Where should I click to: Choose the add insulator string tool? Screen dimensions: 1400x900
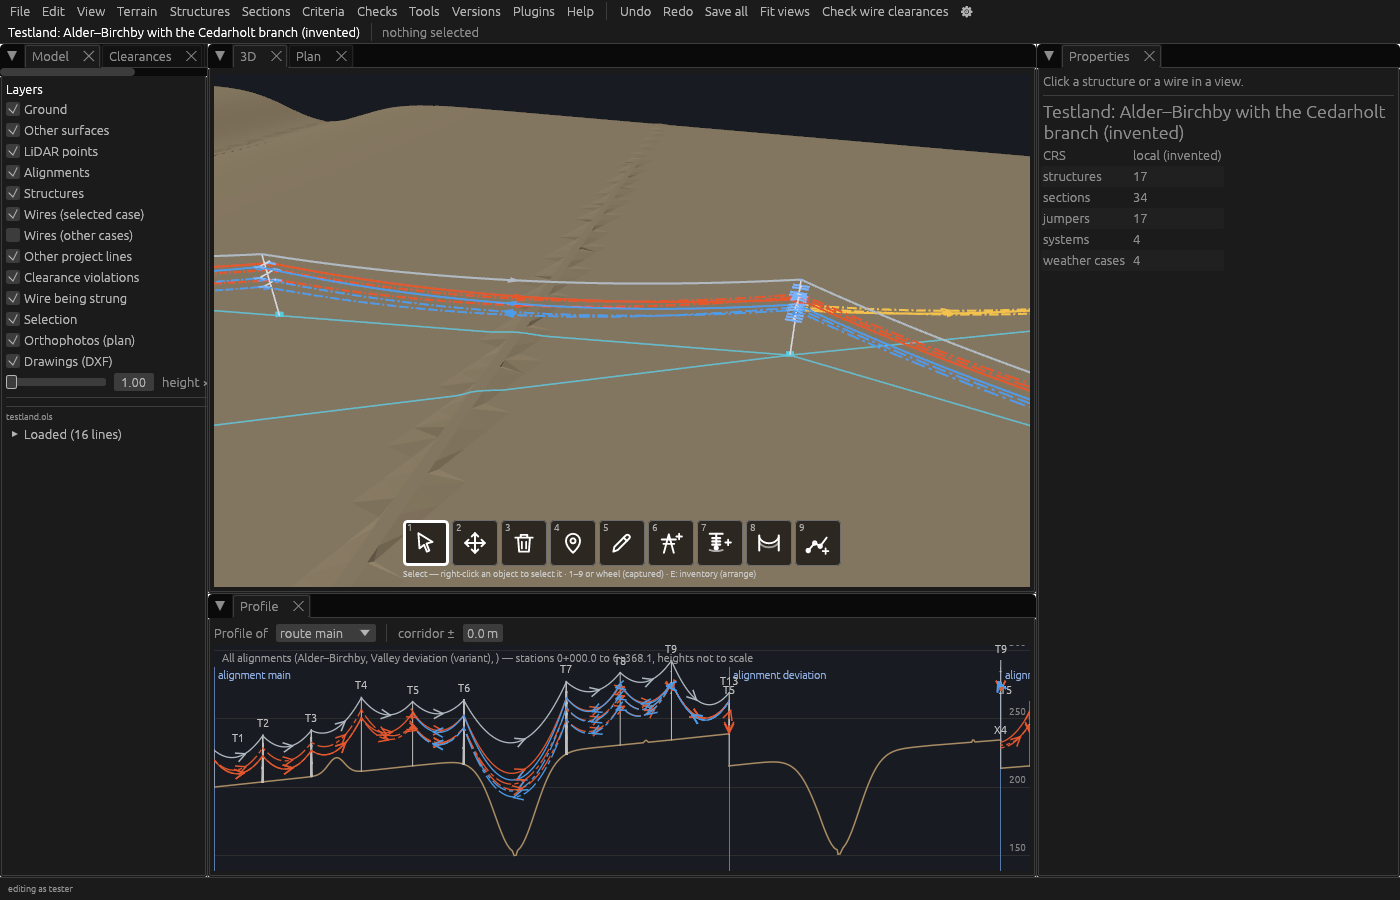[x=720, y=543]
